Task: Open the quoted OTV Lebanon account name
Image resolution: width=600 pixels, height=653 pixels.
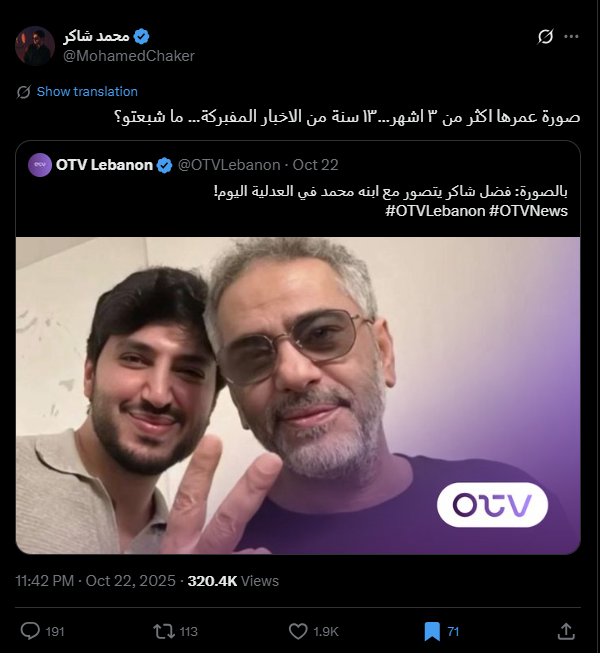Action: pos(104,165)
